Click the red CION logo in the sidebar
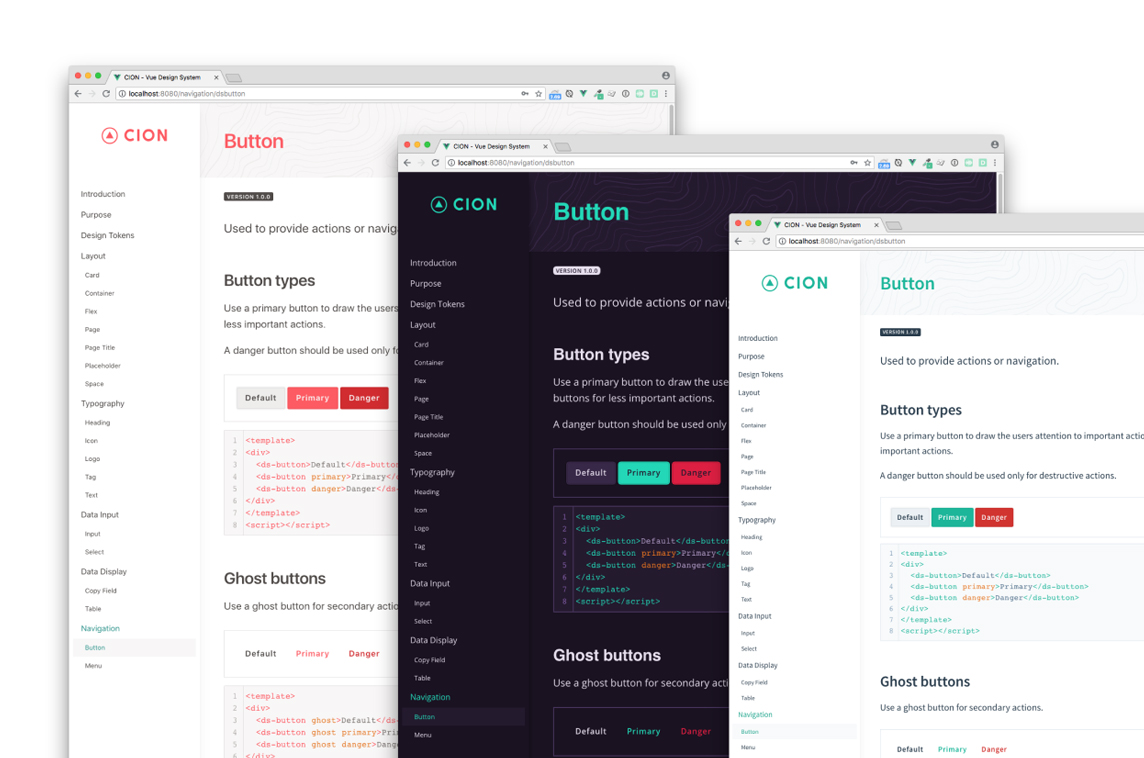The height and width of the screenshot is (758, 1144). (x=135, y=136)
